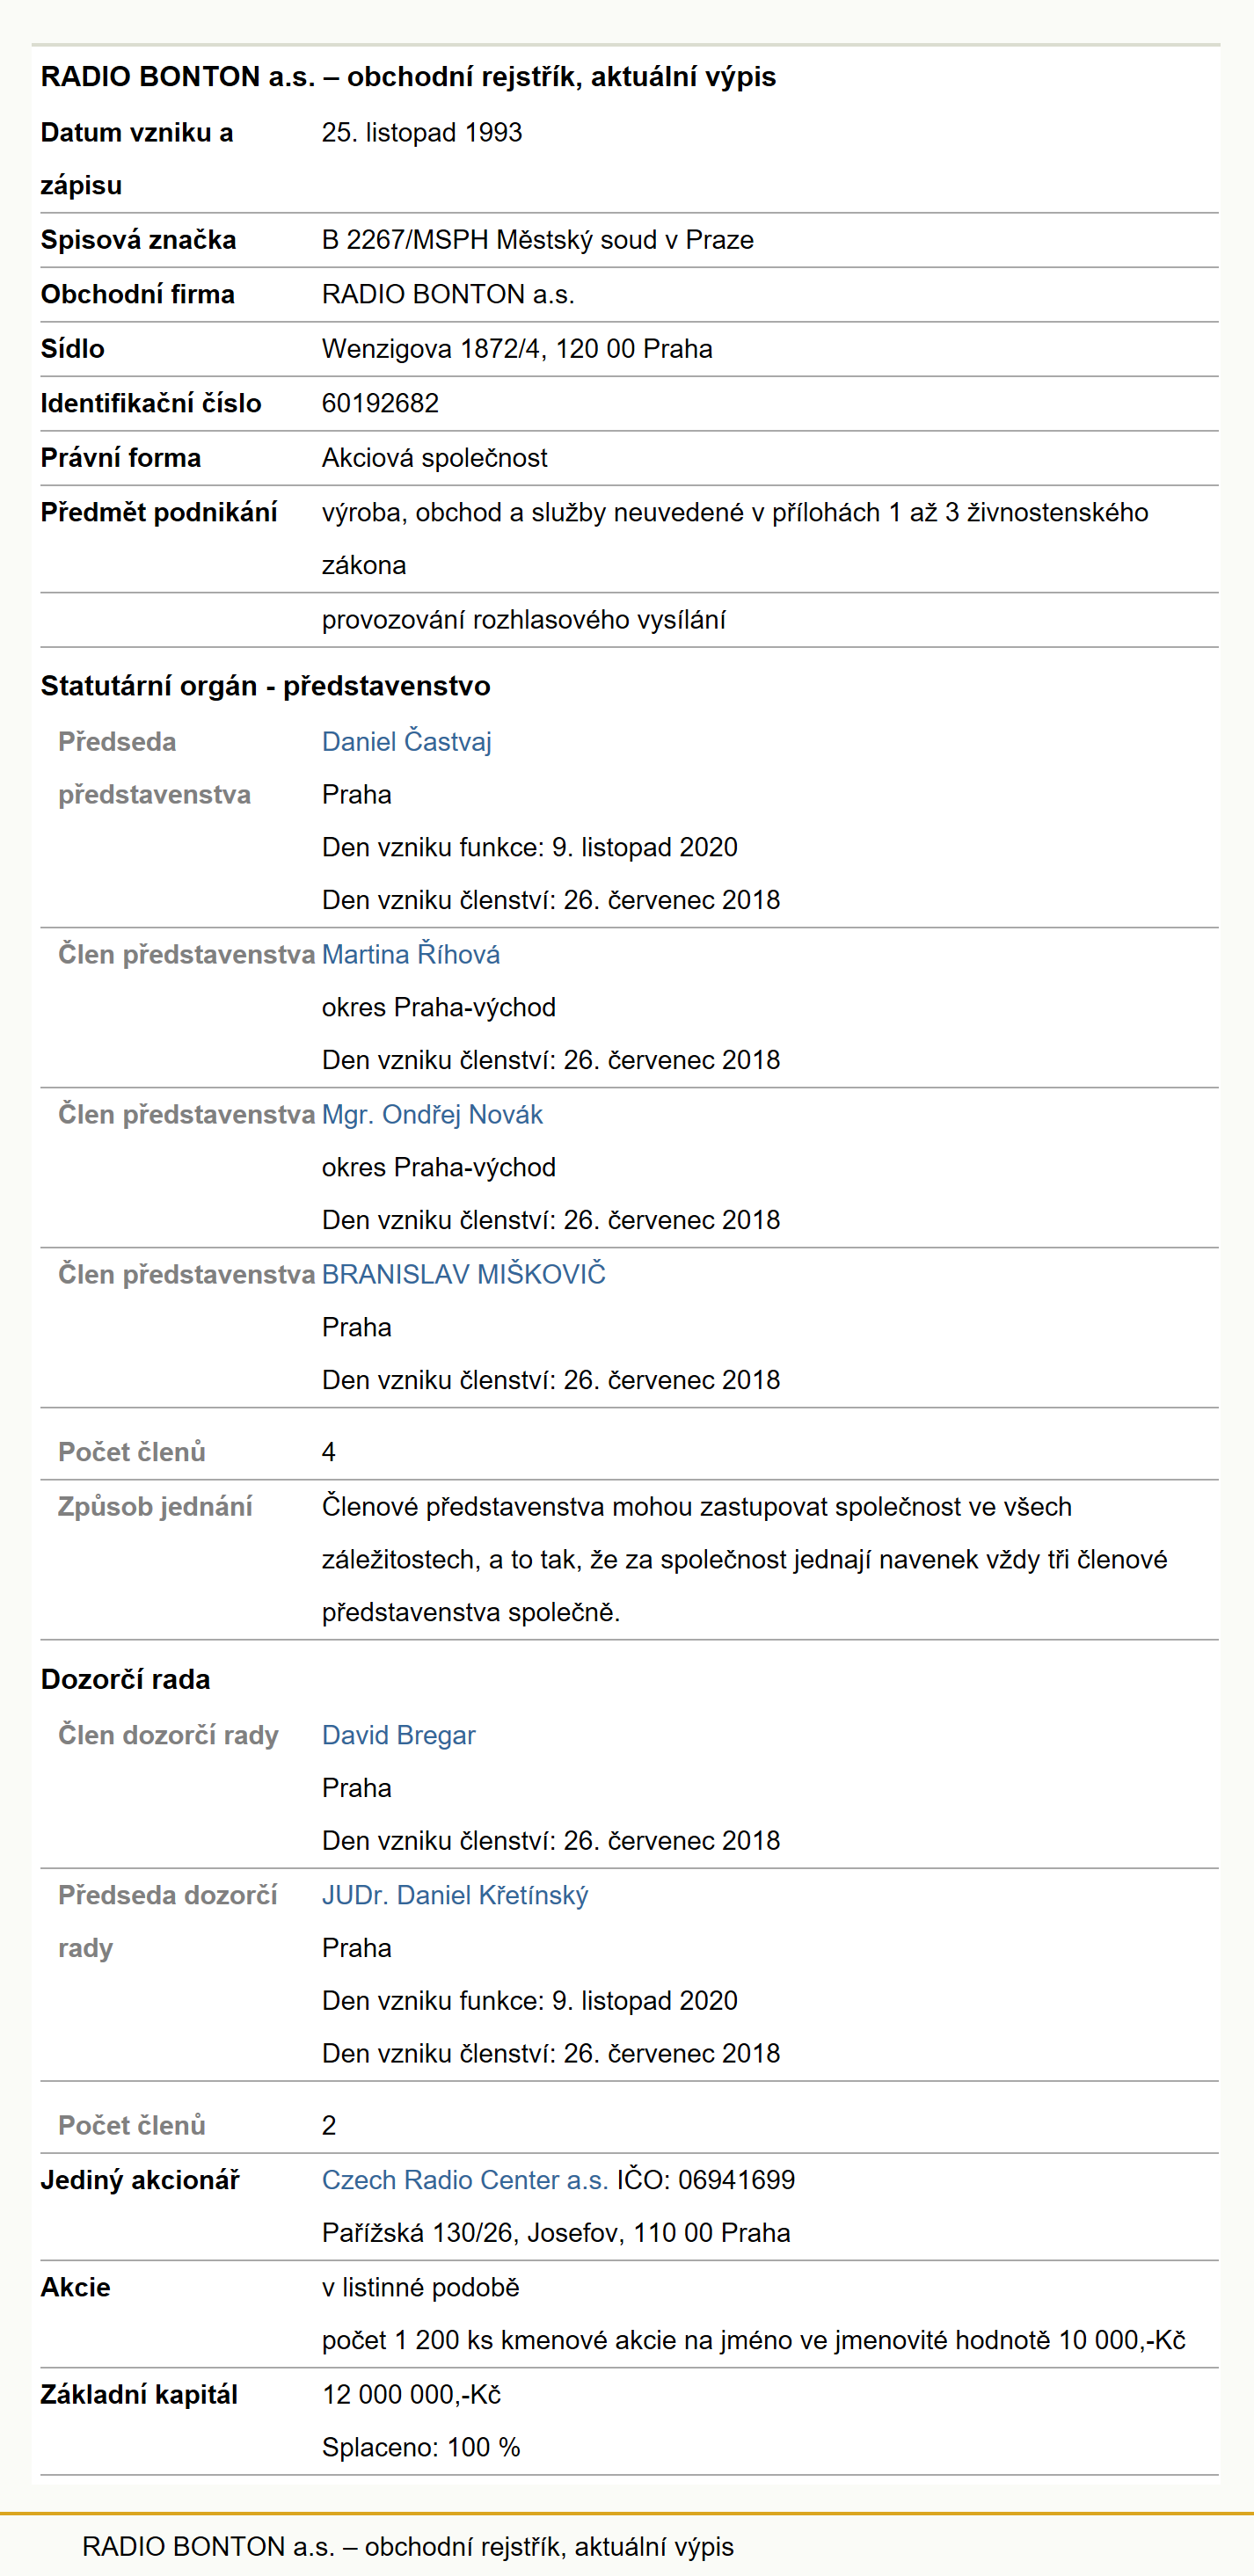This screenshot has height=2576, width=1254.
Task: Click the Základní kapitál value 12 000 000,-Kč
Action: tap(411, 2395)
